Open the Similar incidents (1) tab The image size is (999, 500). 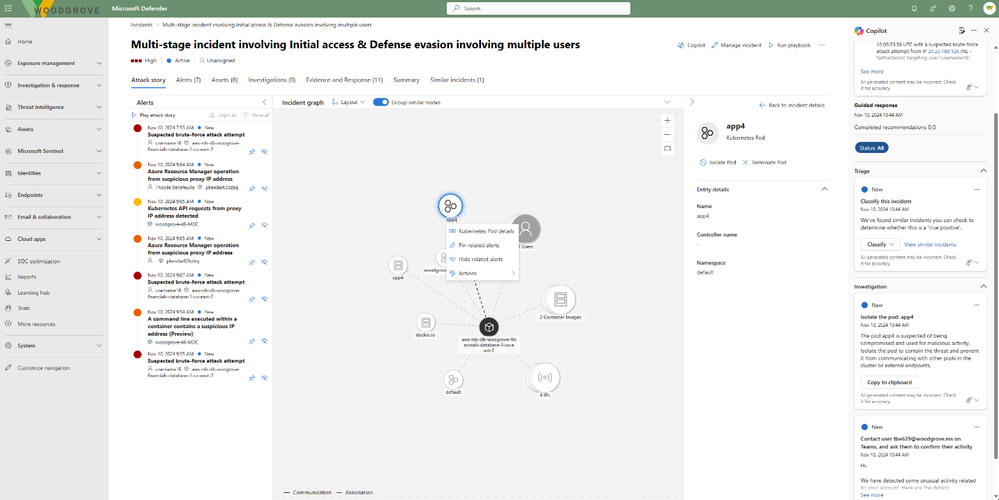(x=457, y=80)
